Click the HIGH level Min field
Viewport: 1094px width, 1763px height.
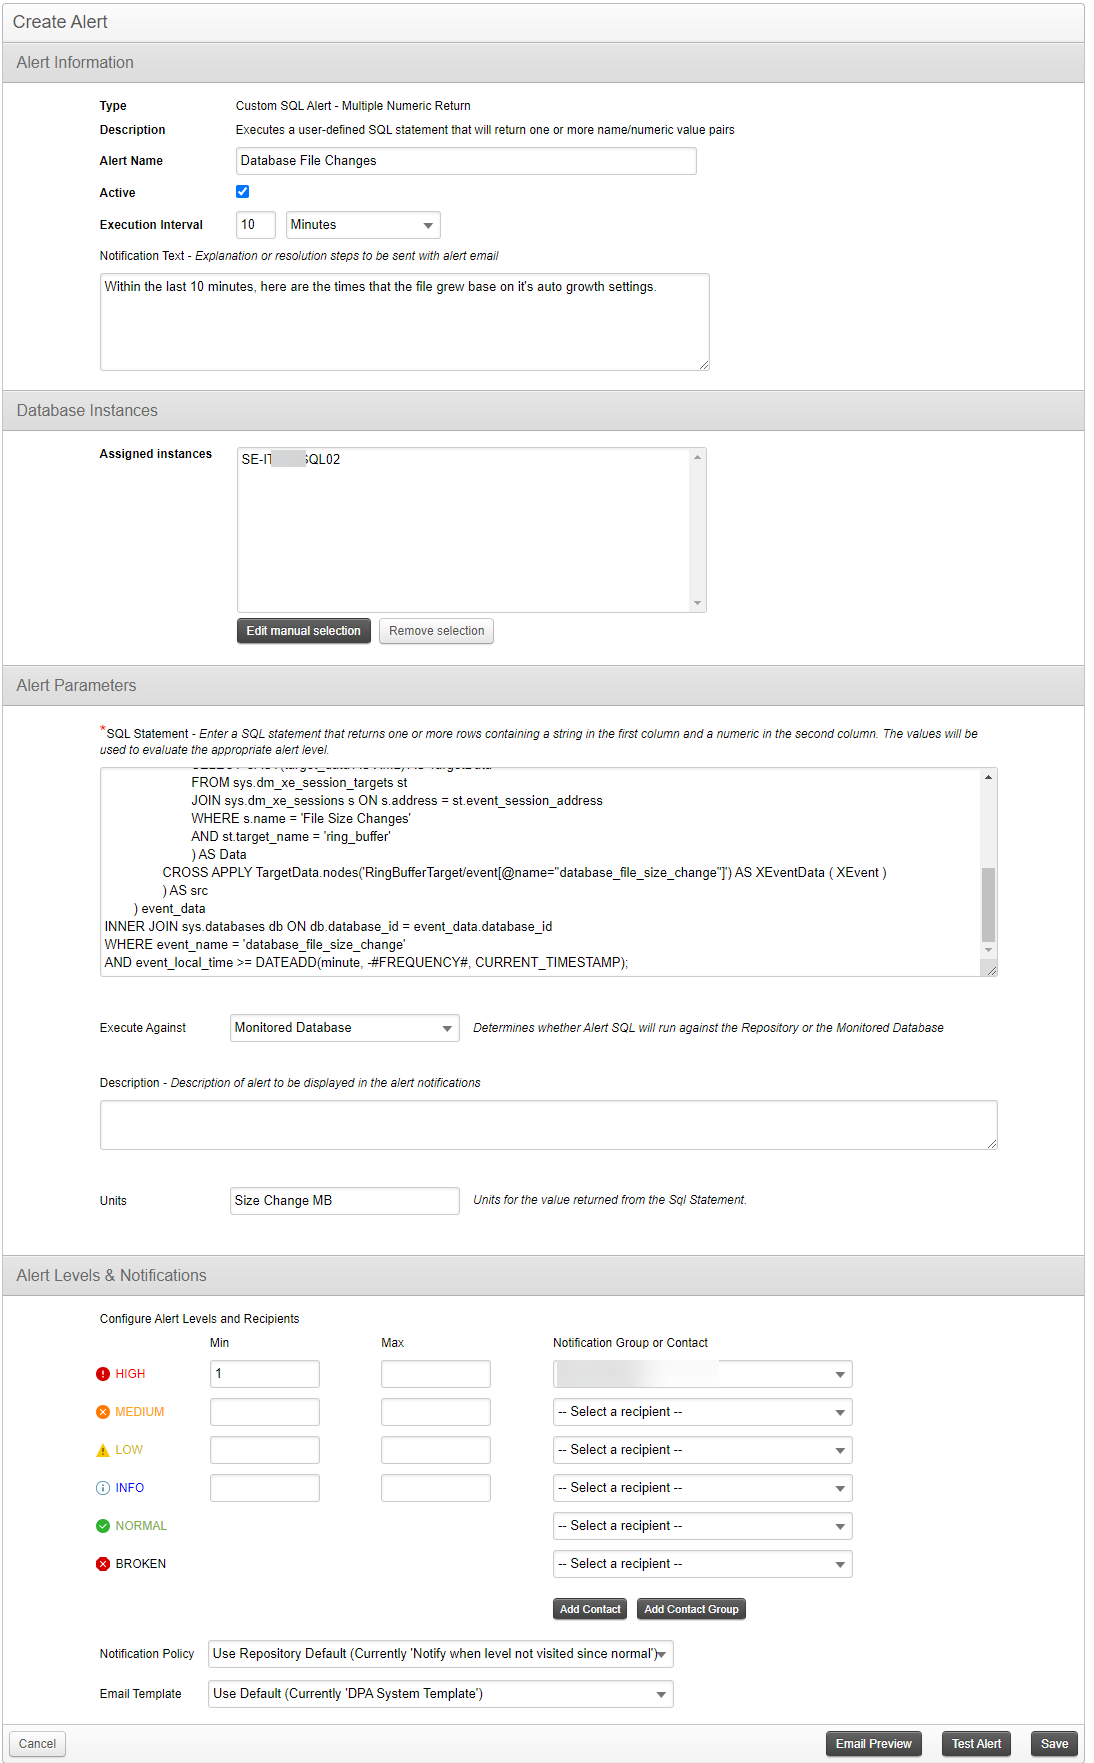[265, 1374]
